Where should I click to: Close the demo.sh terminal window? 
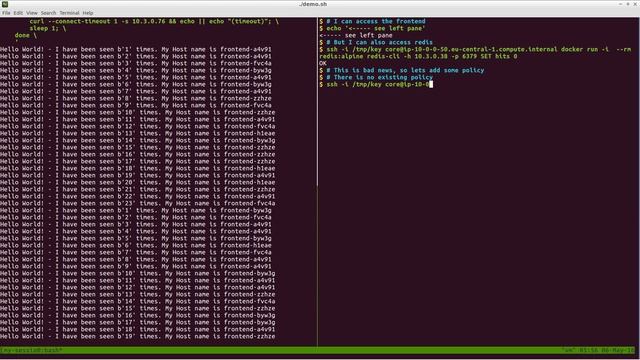(x=635, y=4)
